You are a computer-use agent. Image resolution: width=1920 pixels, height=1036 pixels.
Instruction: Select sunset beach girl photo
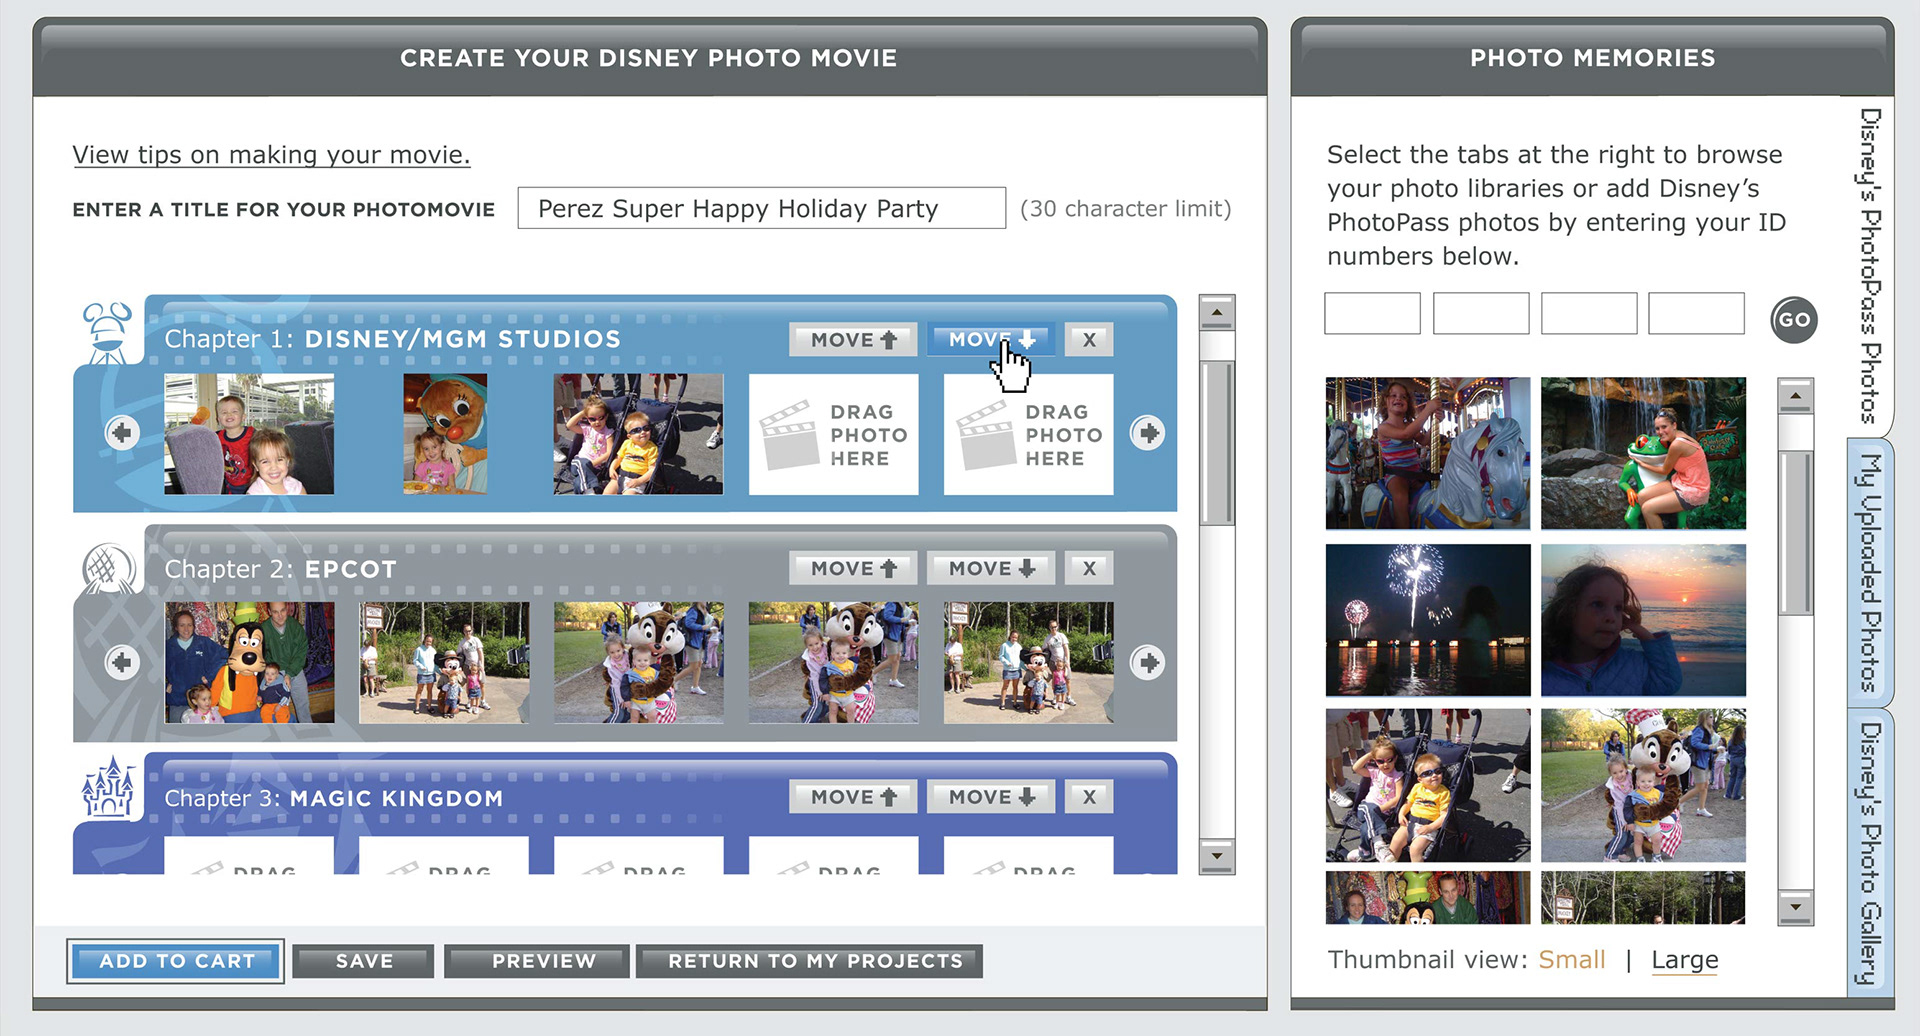click(1643, 620)
